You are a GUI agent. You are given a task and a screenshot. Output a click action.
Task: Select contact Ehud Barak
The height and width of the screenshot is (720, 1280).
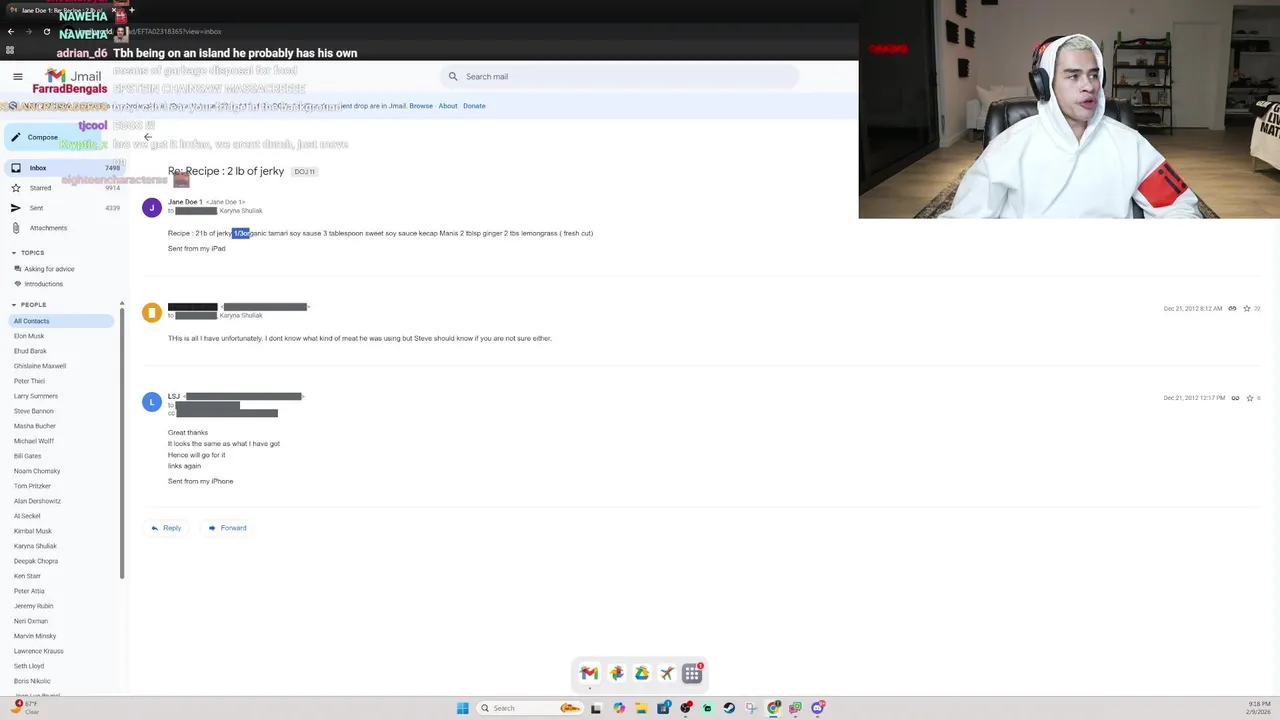[x=30, y=351]
